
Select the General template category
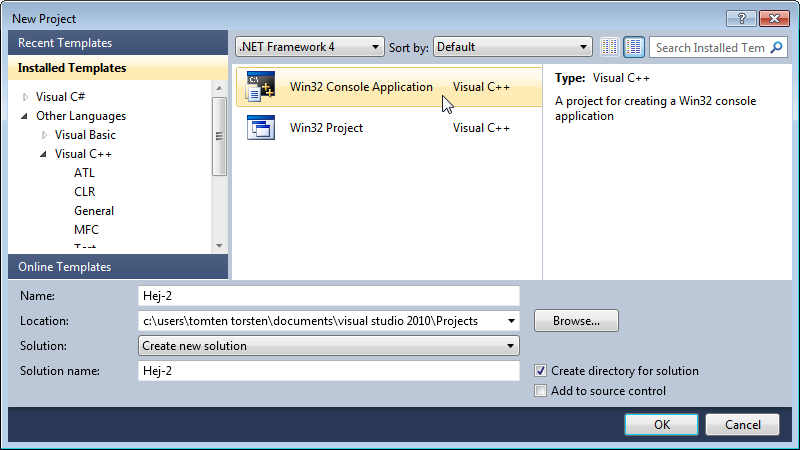94,211
